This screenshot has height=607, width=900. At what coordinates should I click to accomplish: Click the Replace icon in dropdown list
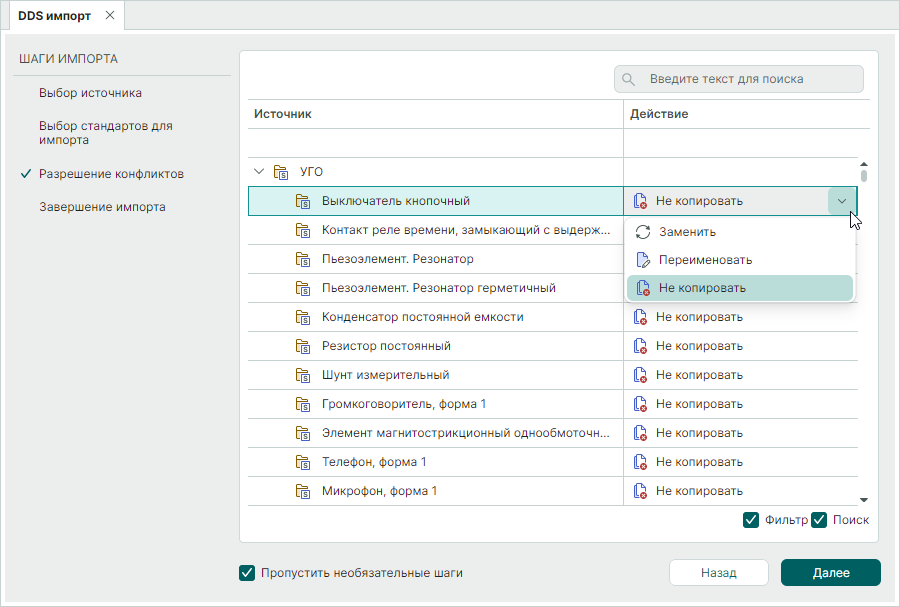pos(643,231)
